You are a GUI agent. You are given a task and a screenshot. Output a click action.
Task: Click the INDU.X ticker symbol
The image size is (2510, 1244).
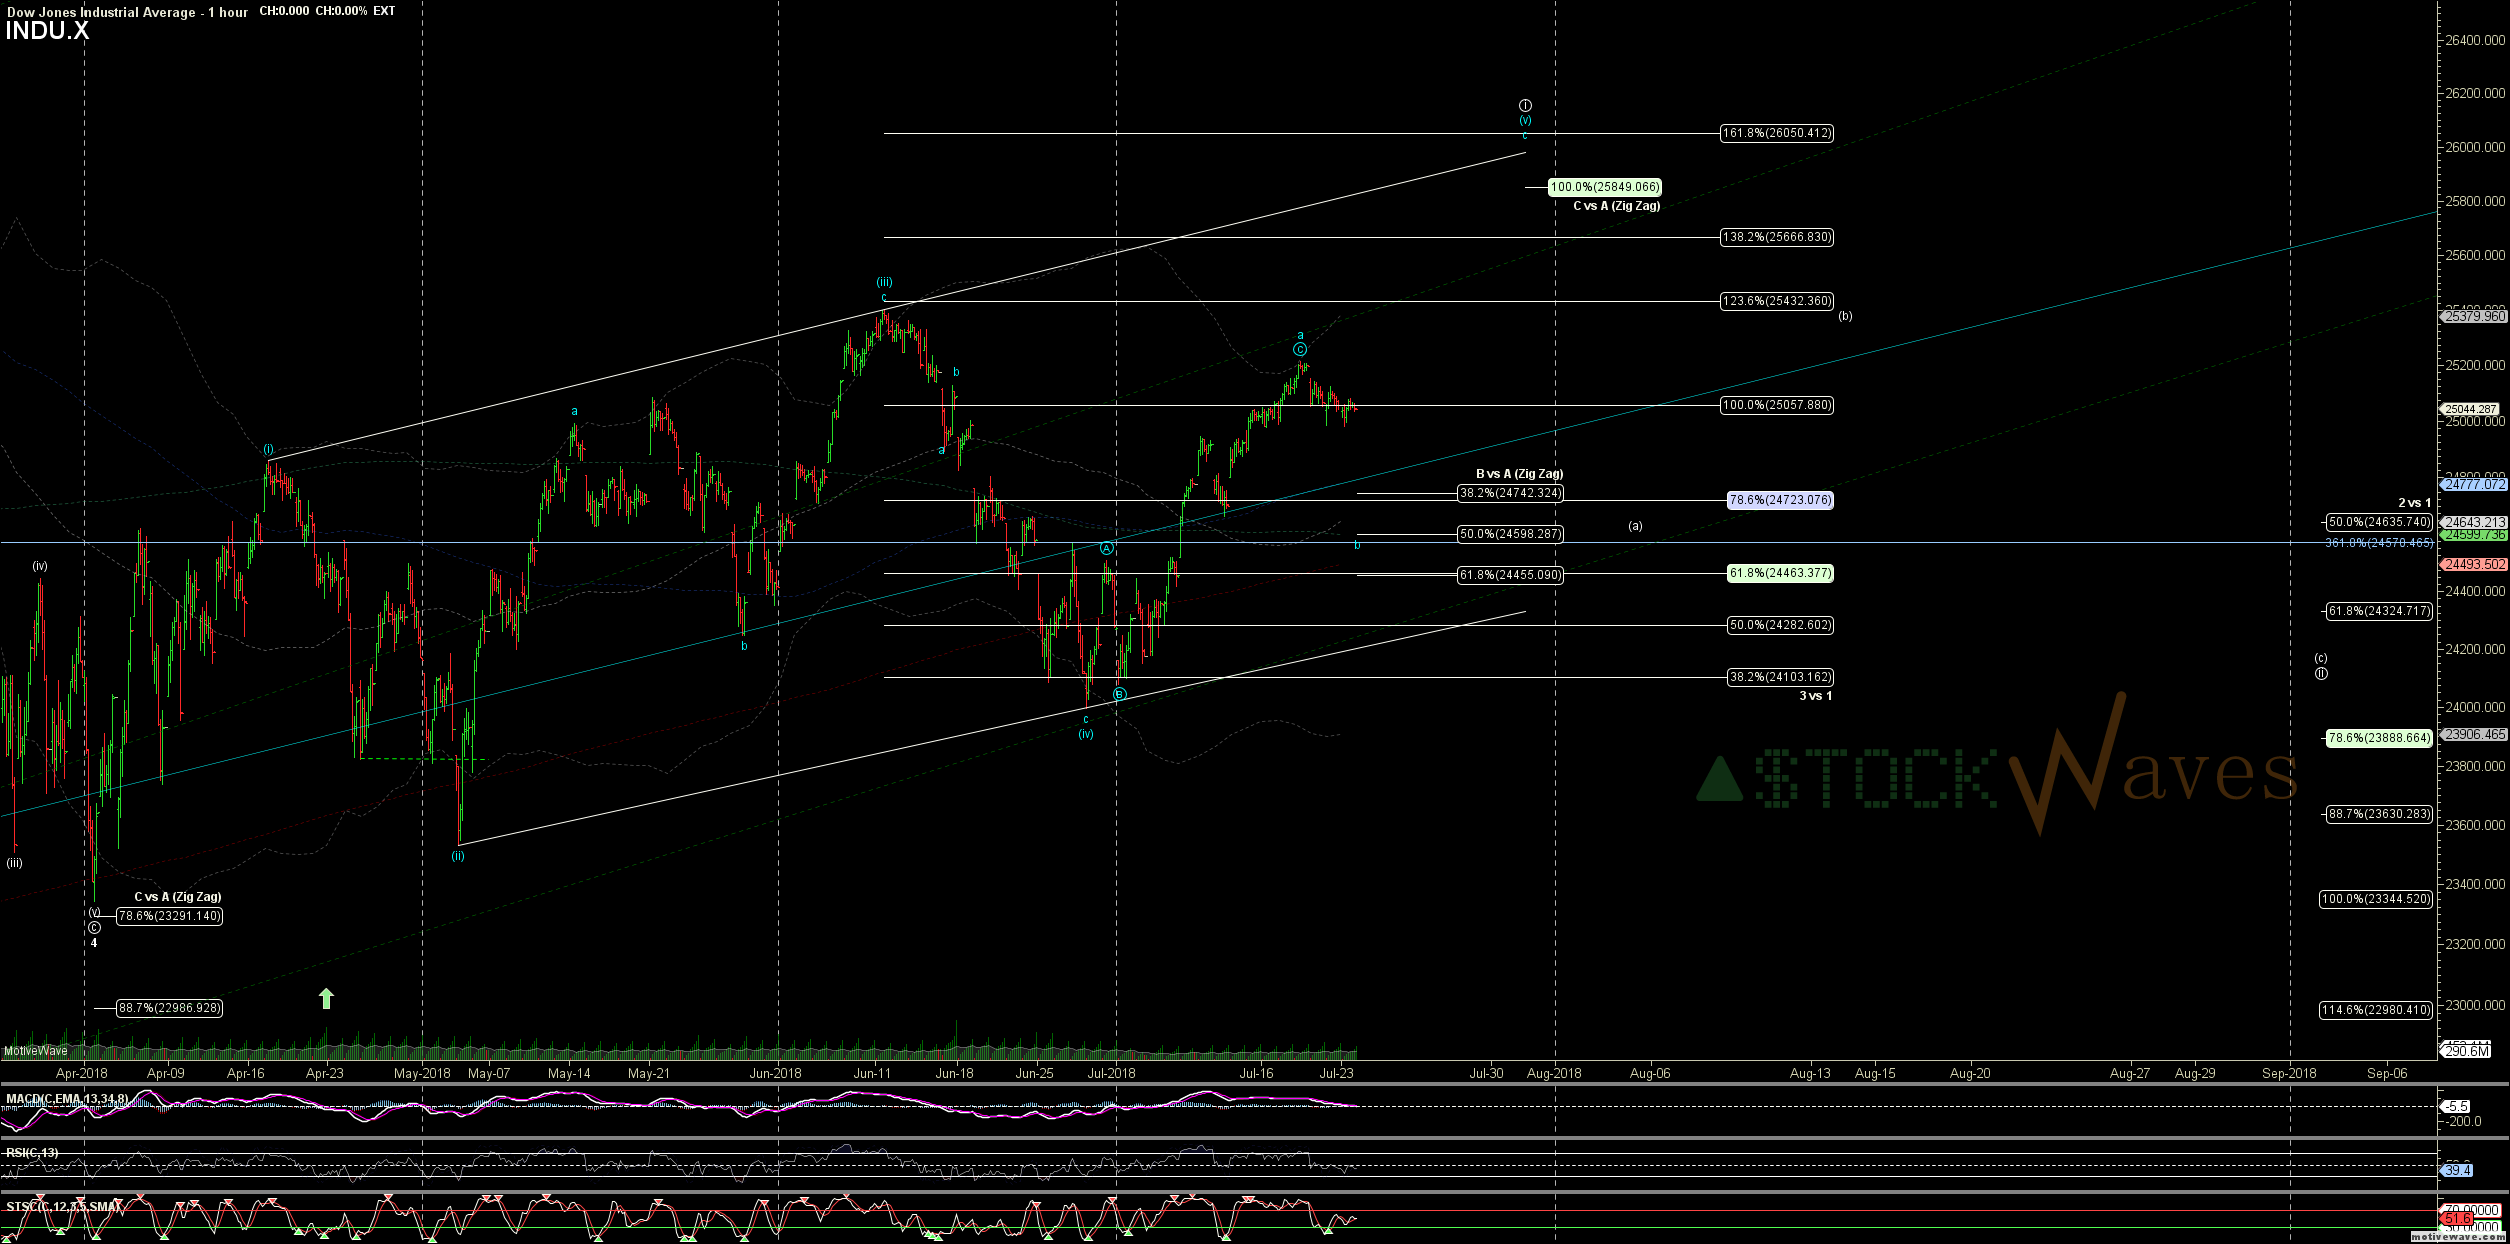click(47, 31)
